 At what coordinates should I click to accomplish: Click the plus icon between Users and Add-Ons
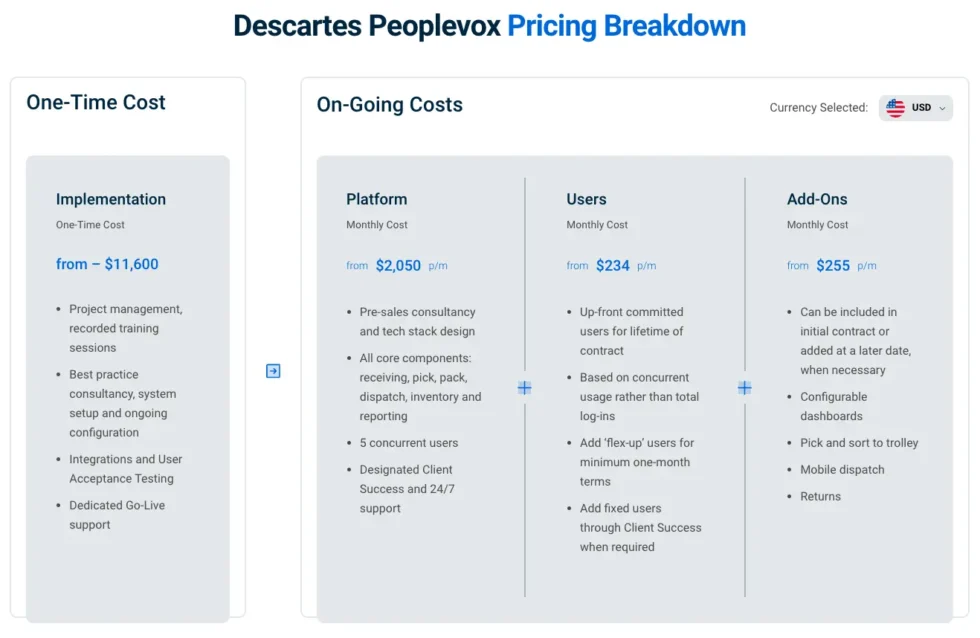tap(744, 387)
